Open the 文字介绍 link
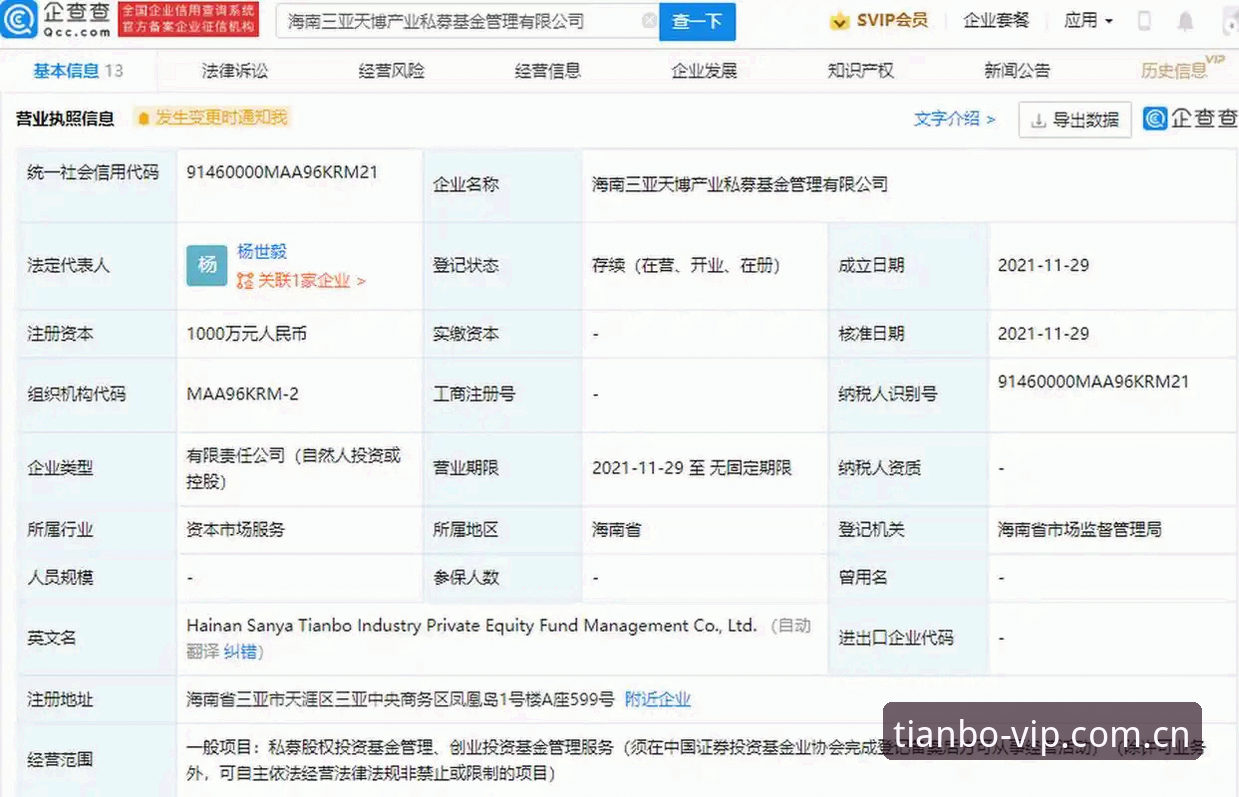The image size is (1239, 797). point(954,119)
